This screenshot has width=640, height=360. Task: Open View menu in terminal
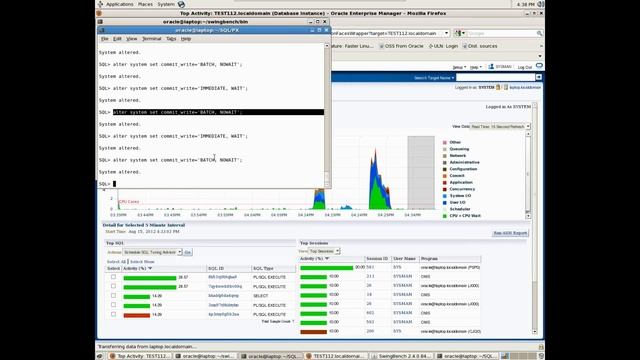(x=131, y=39)
